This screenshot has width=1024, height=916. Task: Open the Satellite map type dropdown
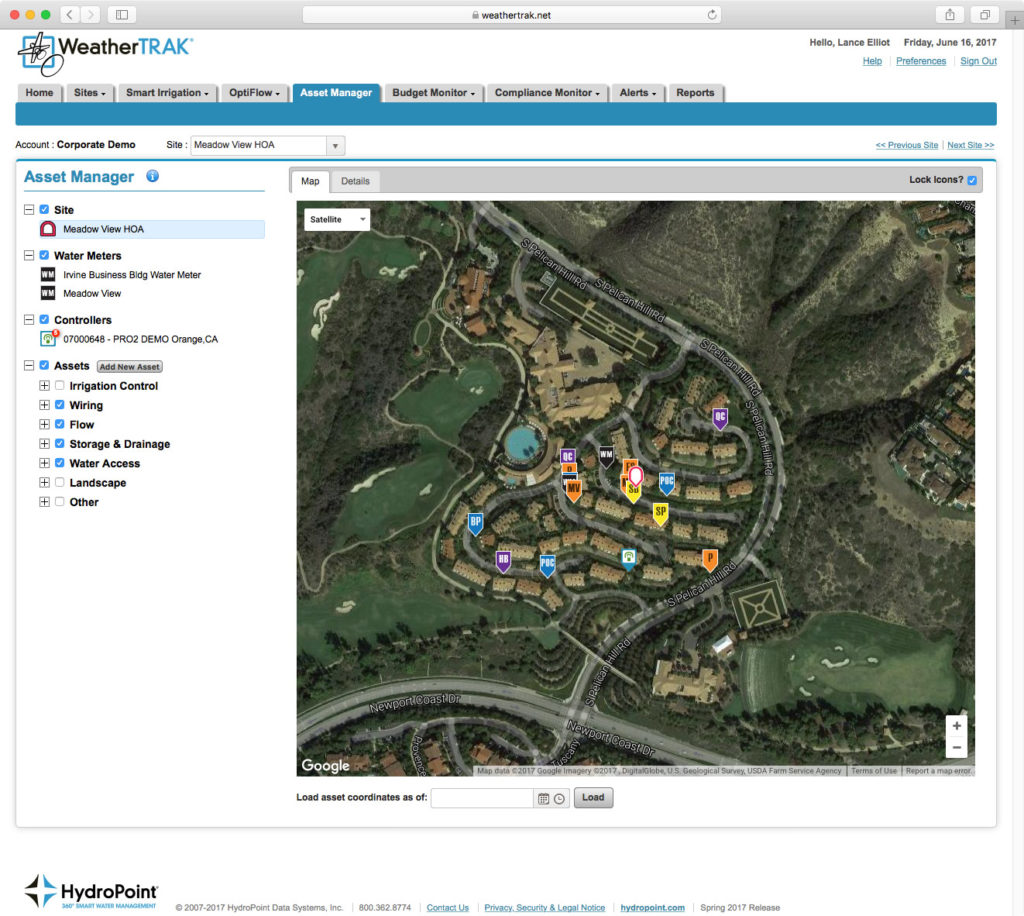(337, 218)
